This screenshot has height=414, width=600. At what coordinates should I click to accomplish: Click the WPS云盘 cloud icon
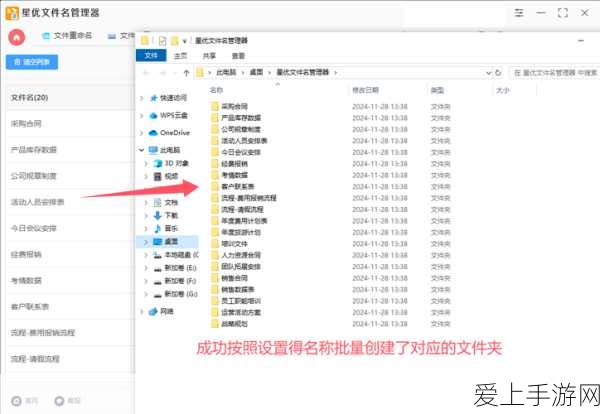[x=153, y=116]
